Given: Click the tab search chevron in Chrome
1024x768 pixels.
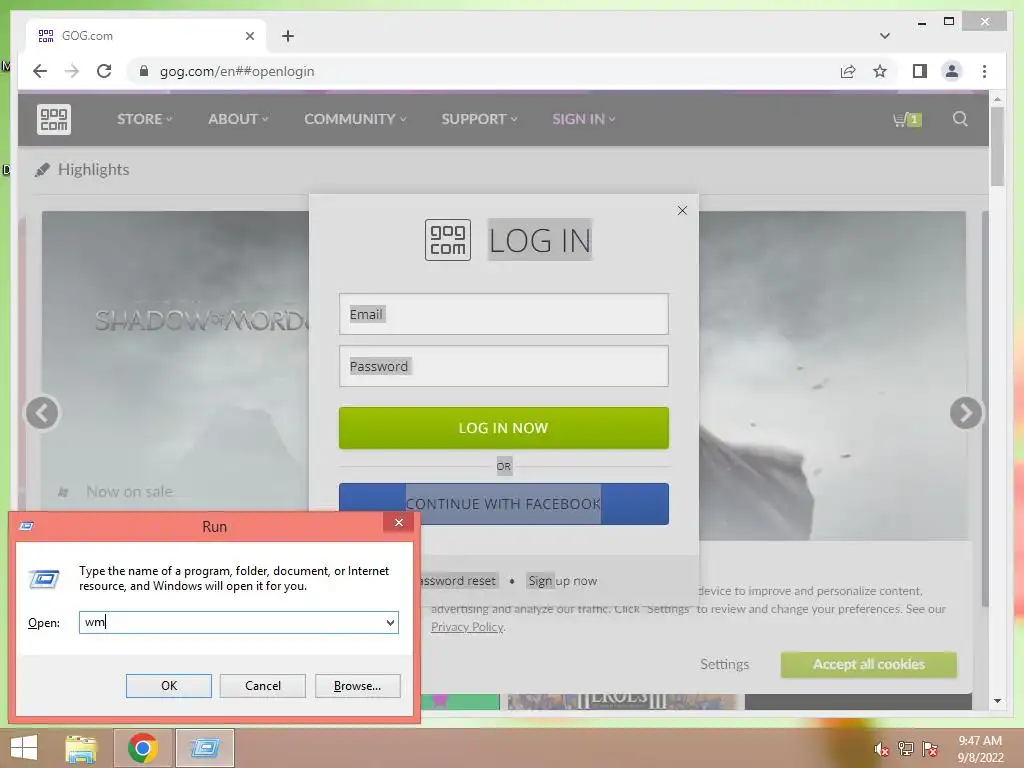Looking at the screenshot, I should 884,36.
